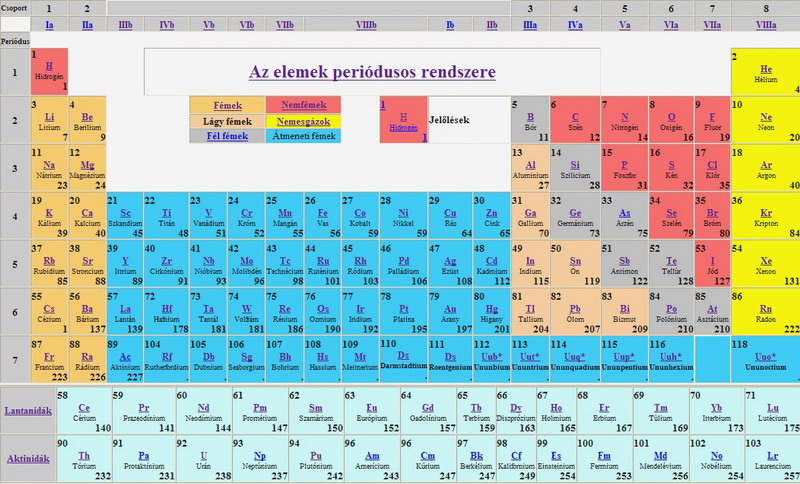Open the He helium symbol link

766,69
